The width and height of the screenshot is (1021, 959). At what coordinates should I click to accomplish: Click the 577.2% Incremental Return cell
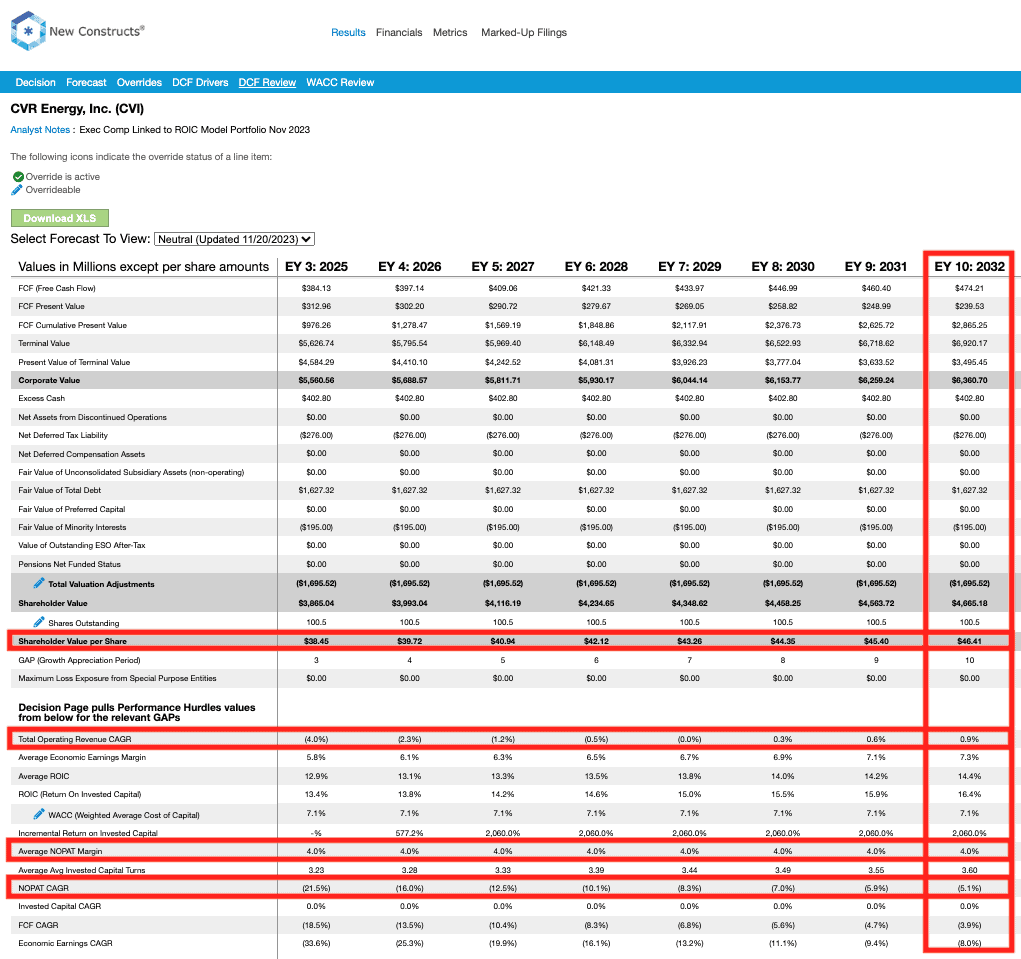[410, 833]
